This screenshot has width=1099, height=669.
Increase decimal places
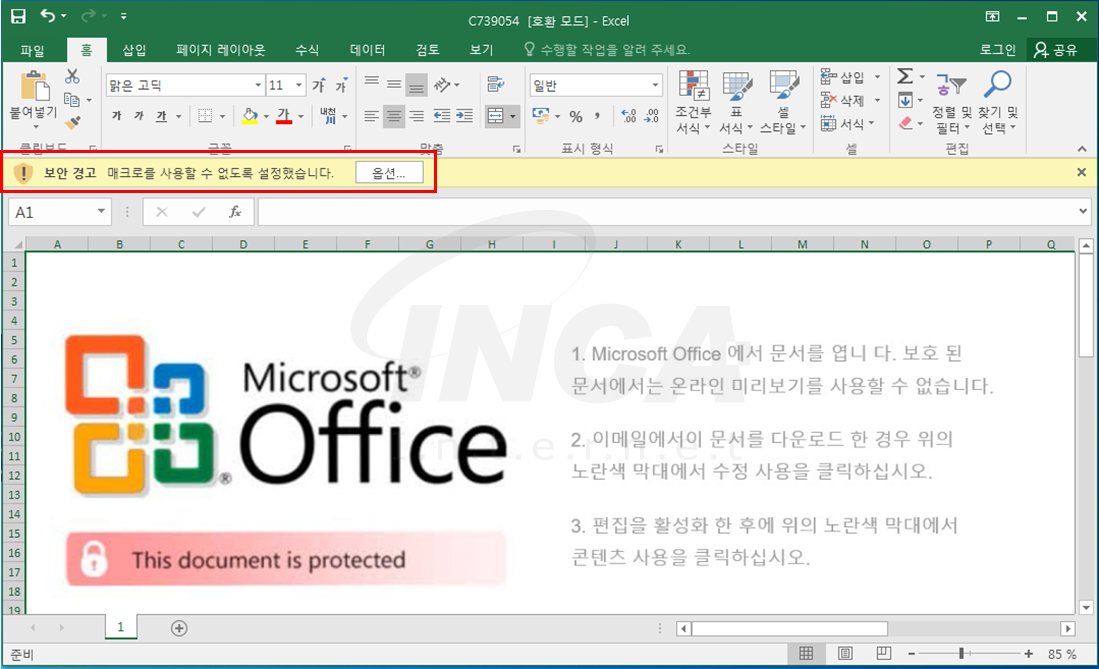tap(629, 116)
